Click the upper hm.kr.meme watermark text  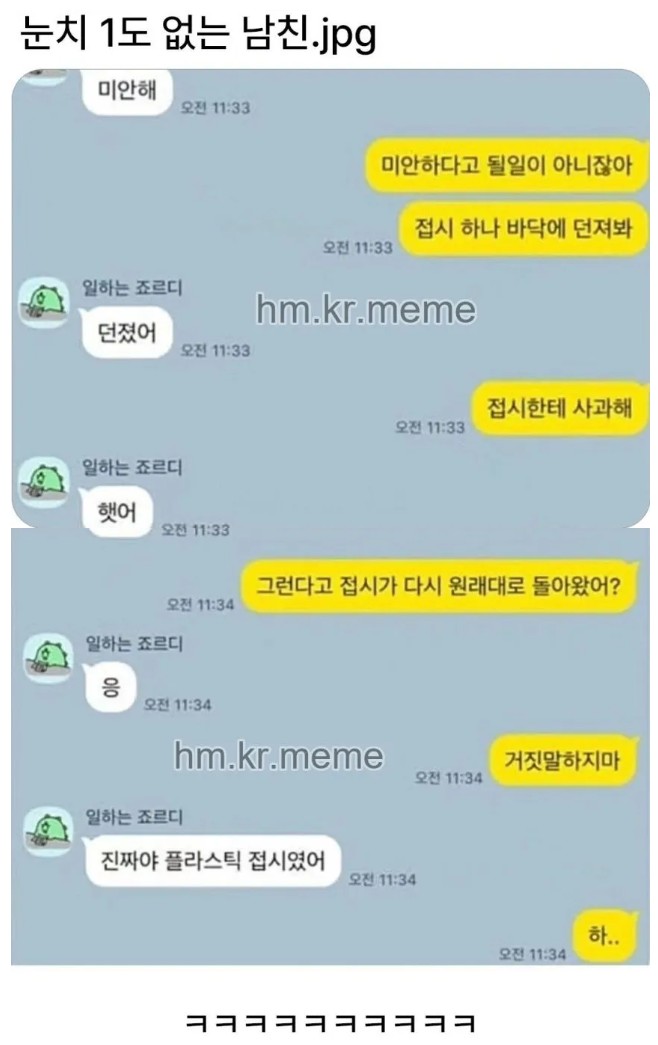tap(366, 310)
